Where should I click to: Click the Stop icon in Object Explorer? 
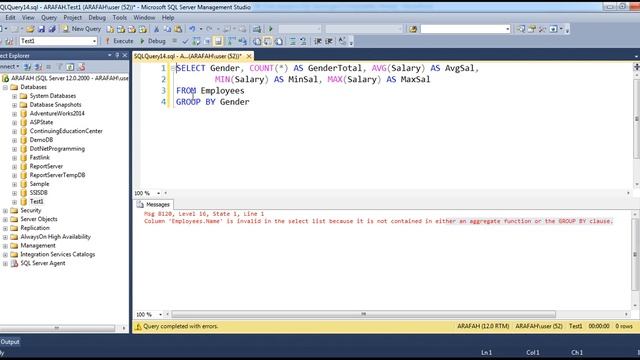click(x=49, y=67)
